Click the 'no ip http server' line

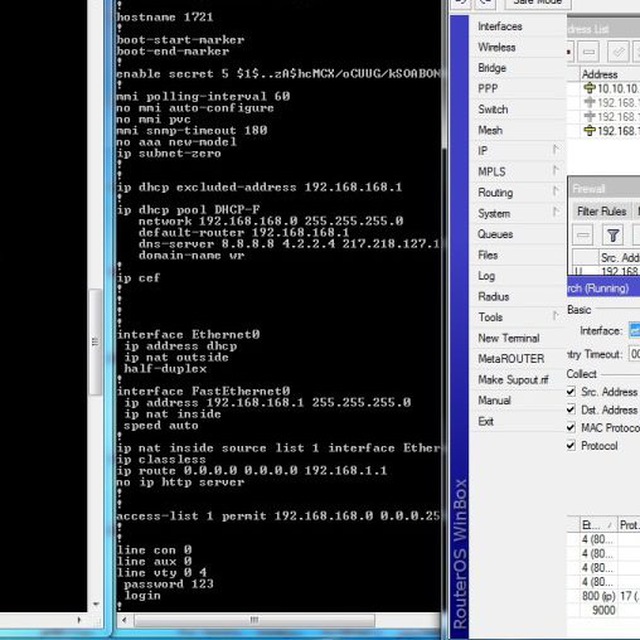[180, 482]
